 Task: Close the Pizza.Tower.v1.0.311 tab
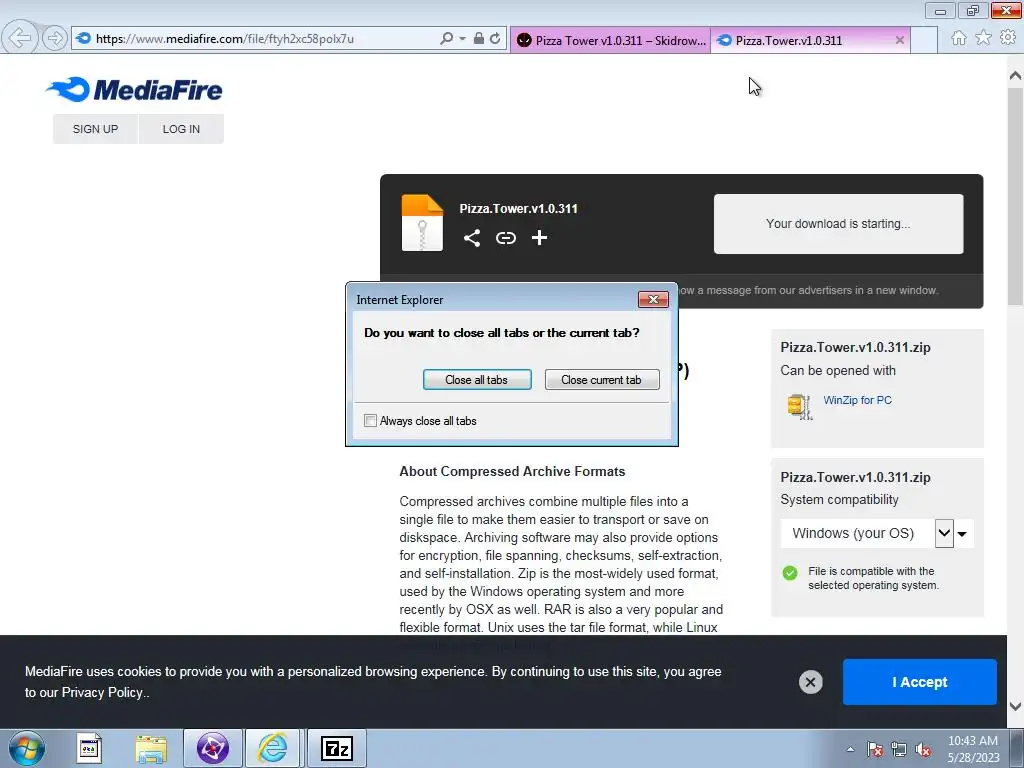pos(899,40)
